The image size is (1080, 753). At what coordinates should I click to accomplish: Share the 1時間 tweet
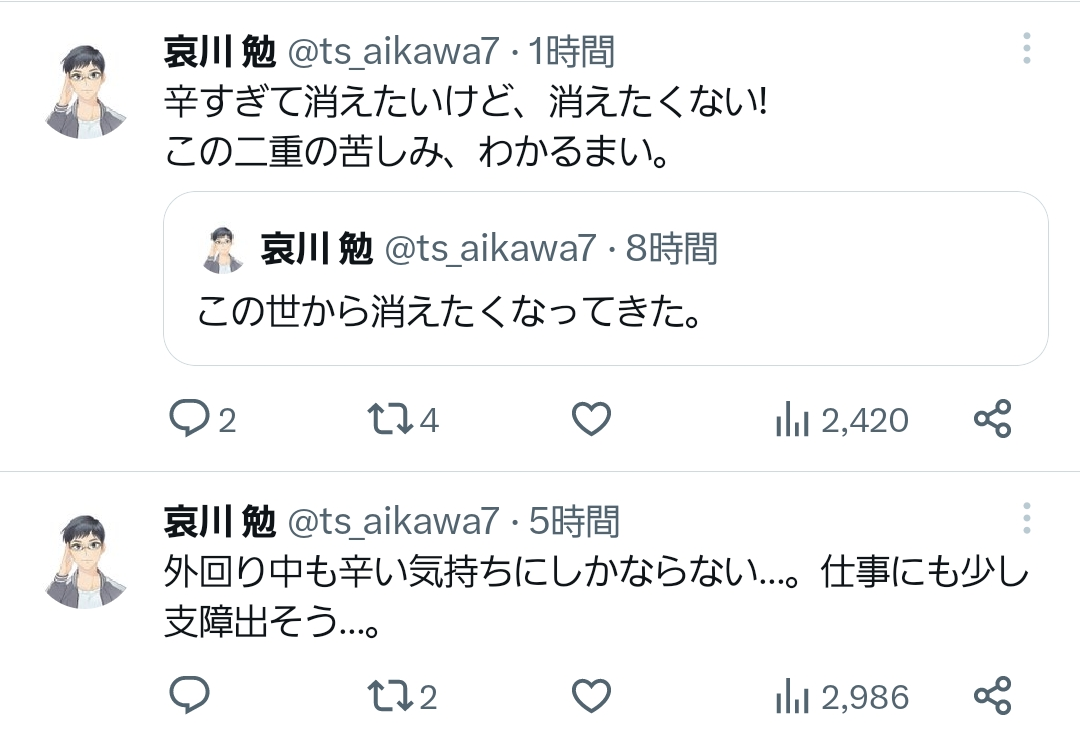(993, 419)
